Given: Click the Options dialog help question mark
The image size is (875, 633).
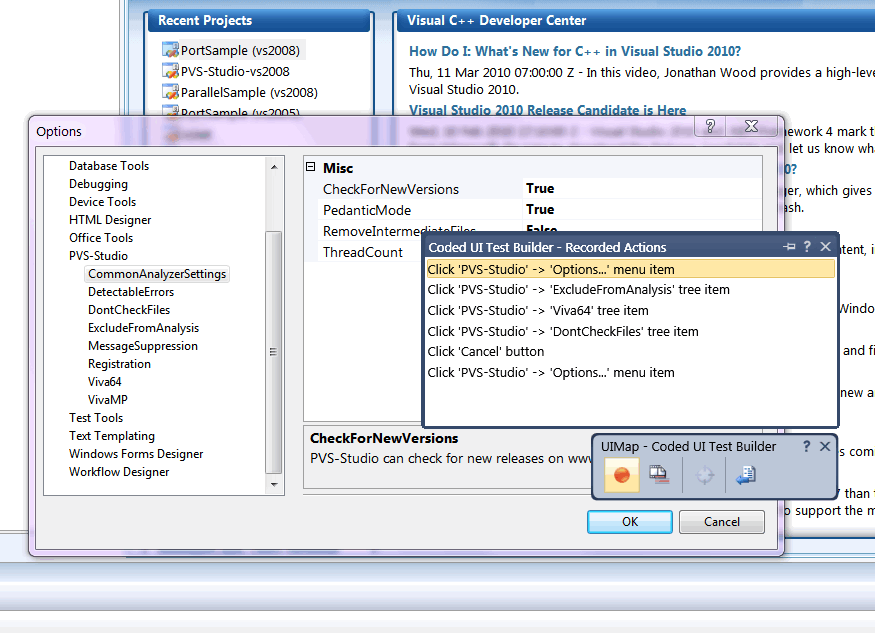Looking at the screenshot, I should point(710,126).
